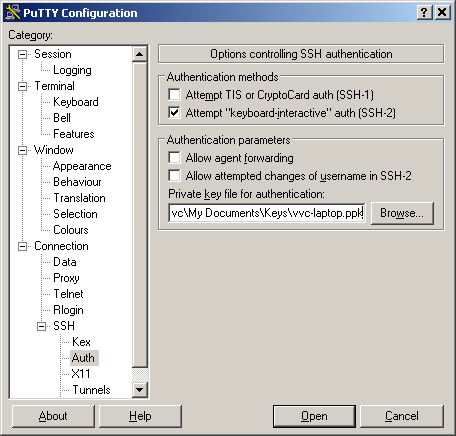Open the Logging settings
This screenshot has width=456, height=436.
click(72, 70)
